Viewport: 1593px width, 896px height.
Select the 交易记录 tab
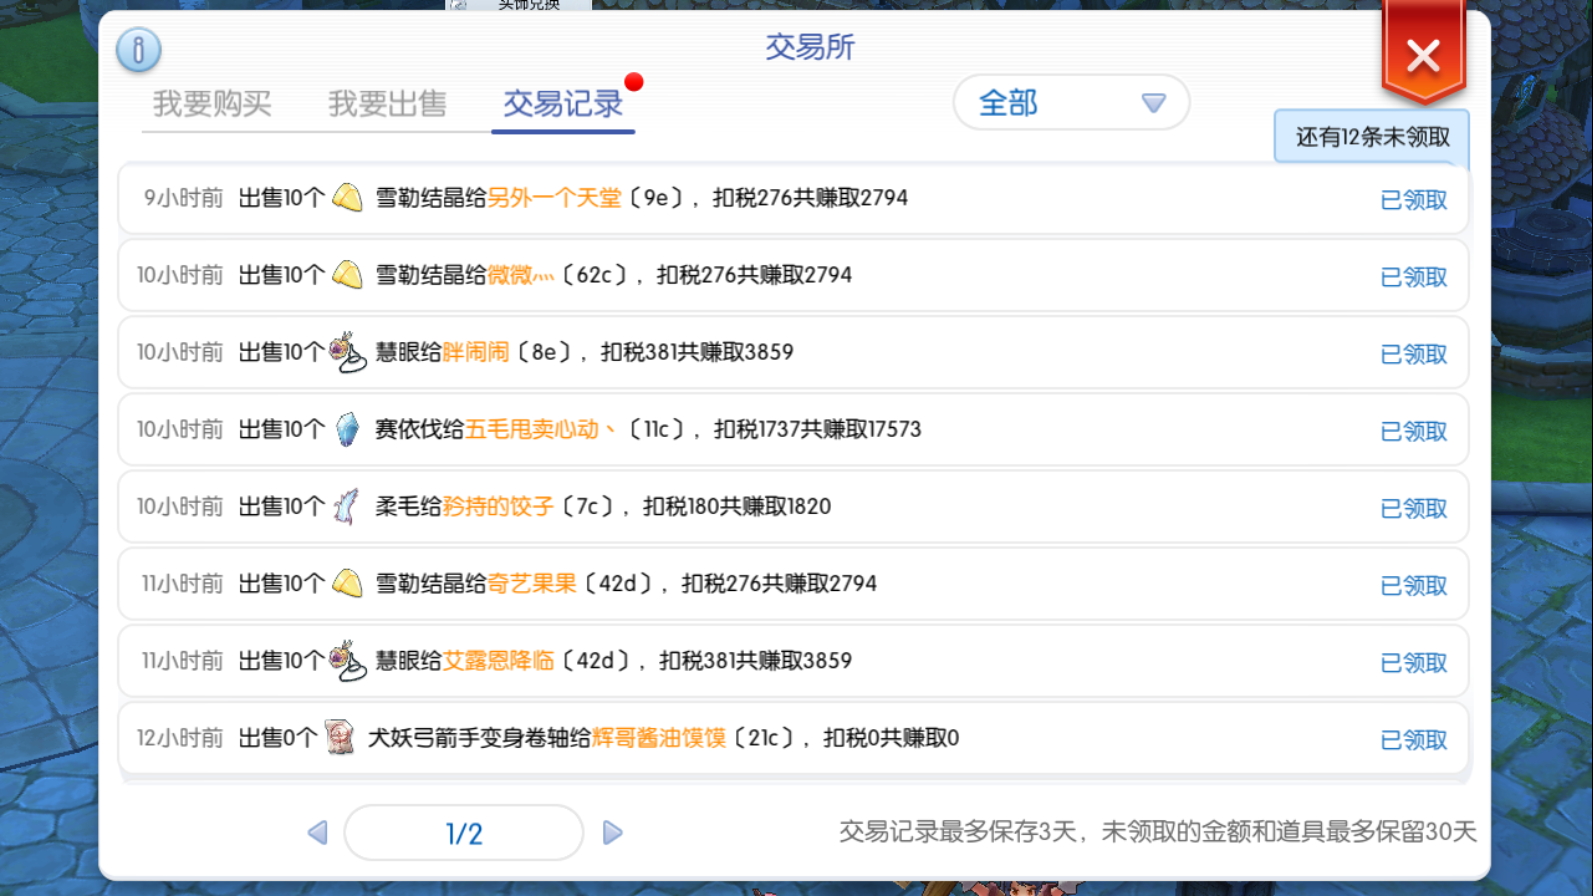pos(562,104)
